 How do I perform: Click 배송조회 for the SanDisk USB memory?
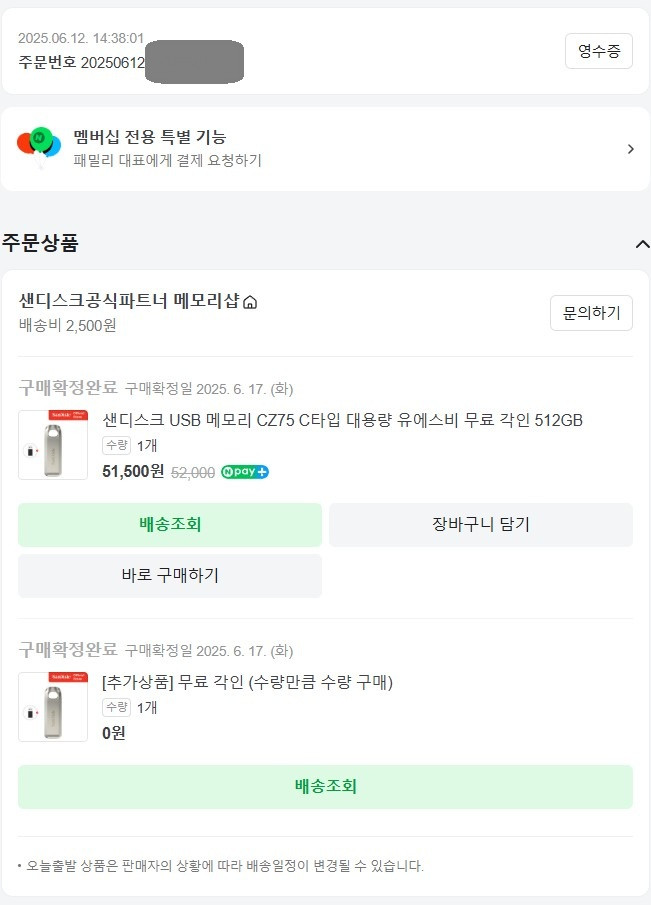tap(169, 524)
